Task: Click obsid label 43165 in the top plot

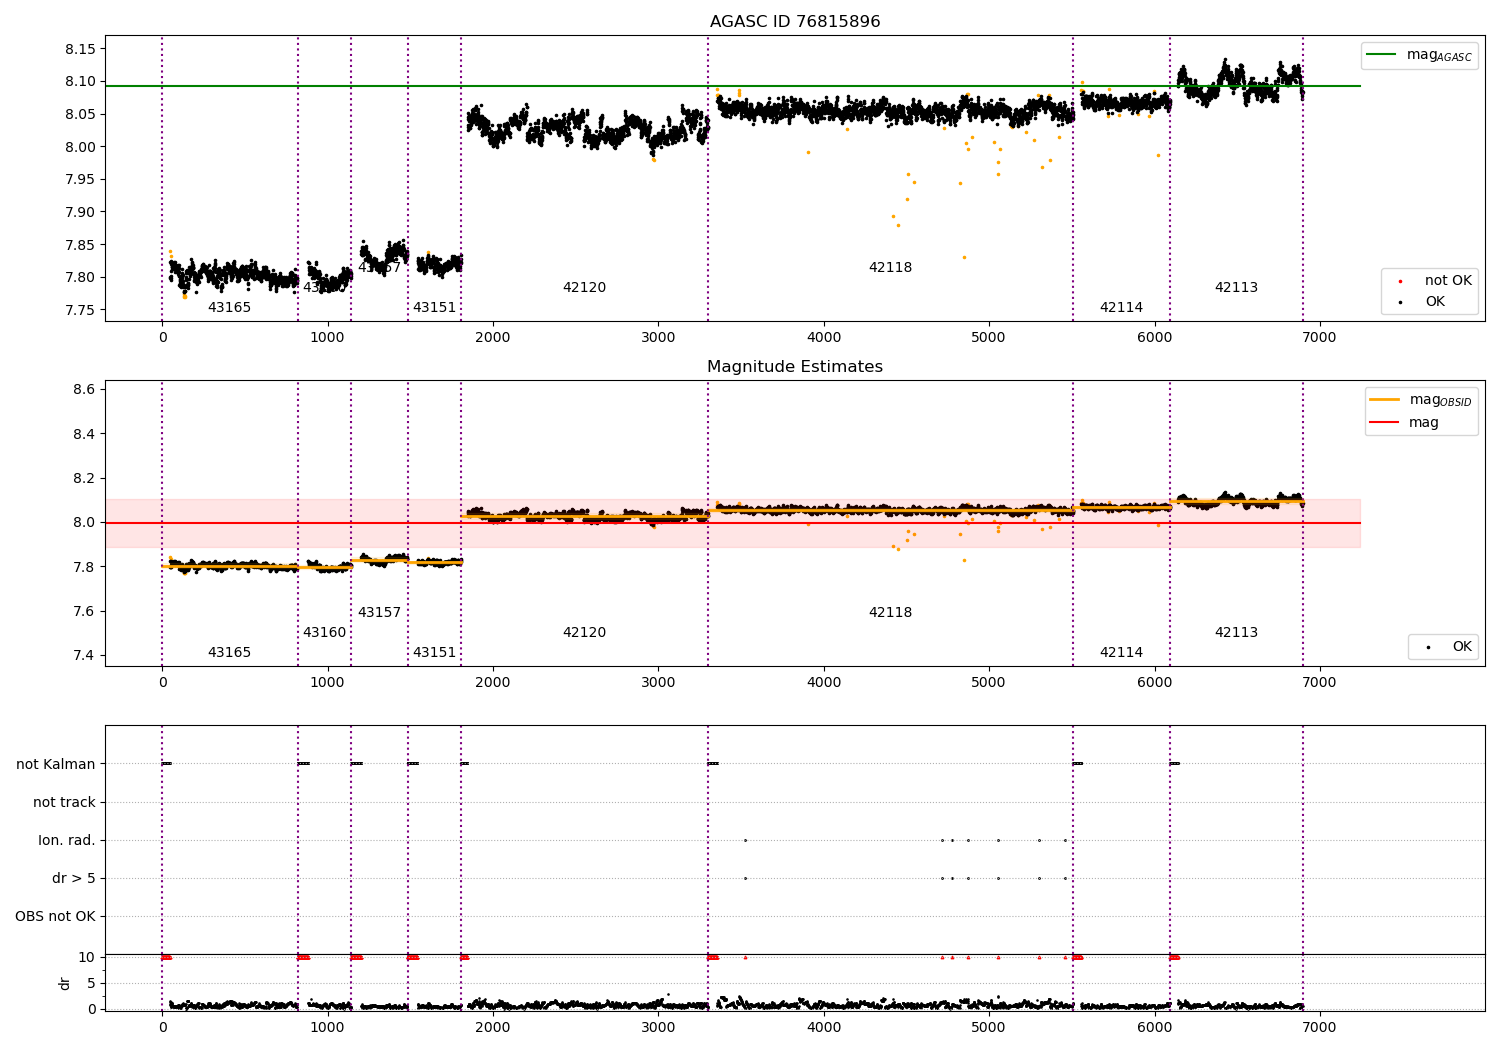Action: coord(229,308)
